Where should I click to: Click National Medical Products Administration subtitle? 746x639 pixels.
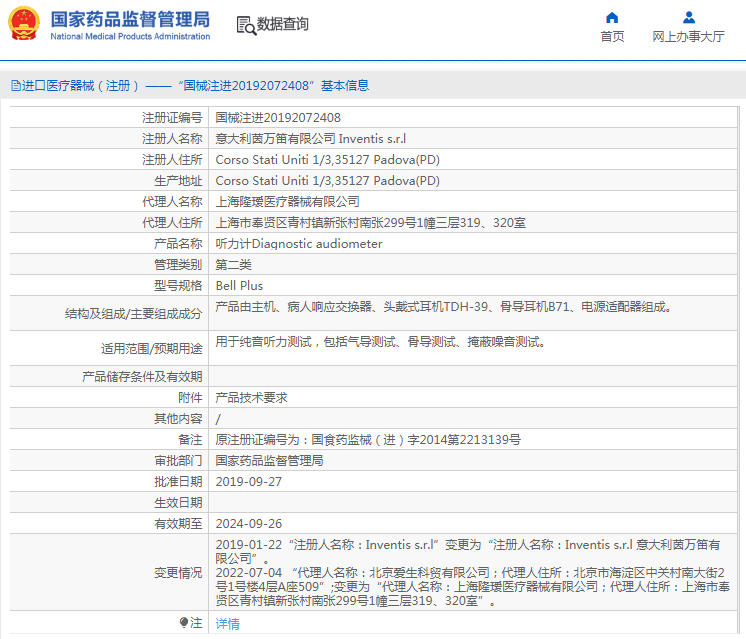click(130, 36)
